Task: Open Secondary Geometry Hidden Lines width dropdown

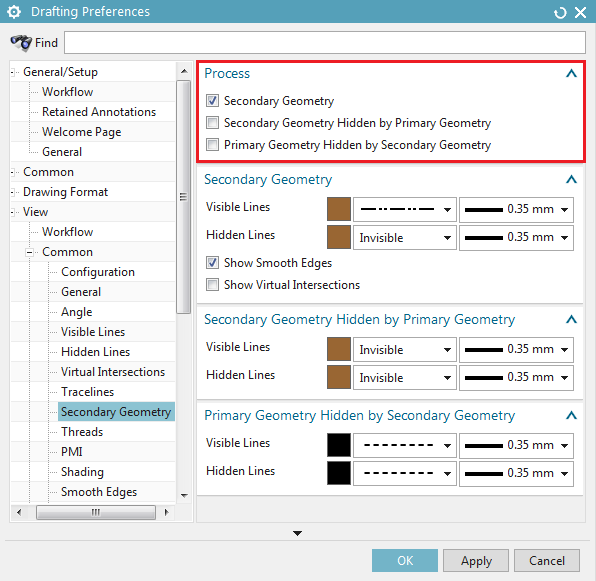Action: click(x=516, y=237)
